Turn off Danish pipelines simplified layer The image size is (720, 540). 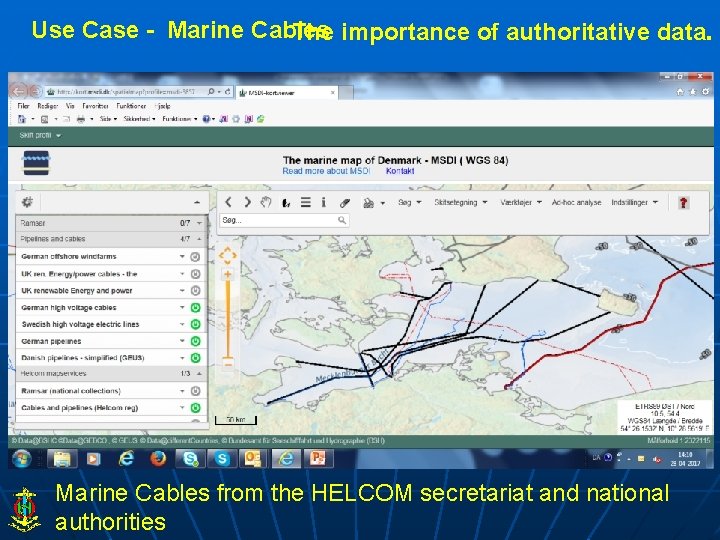[195, 358]
